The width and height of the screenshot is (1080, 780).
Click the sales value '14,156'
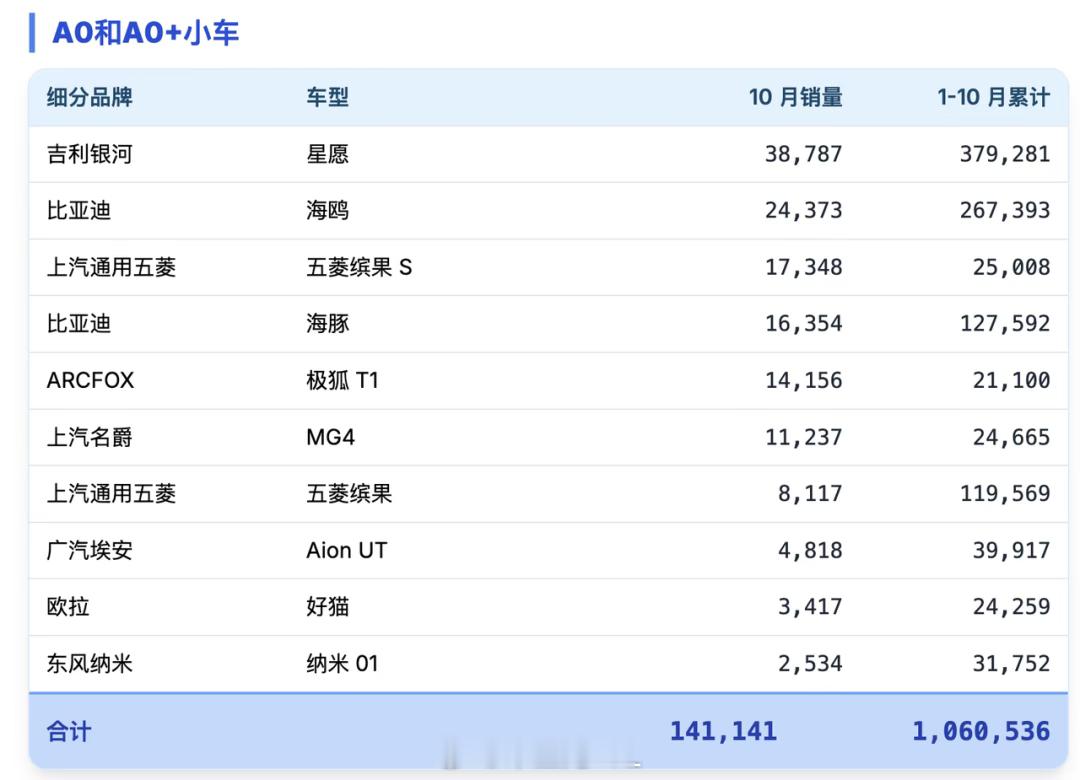click(x=803, y=380)
